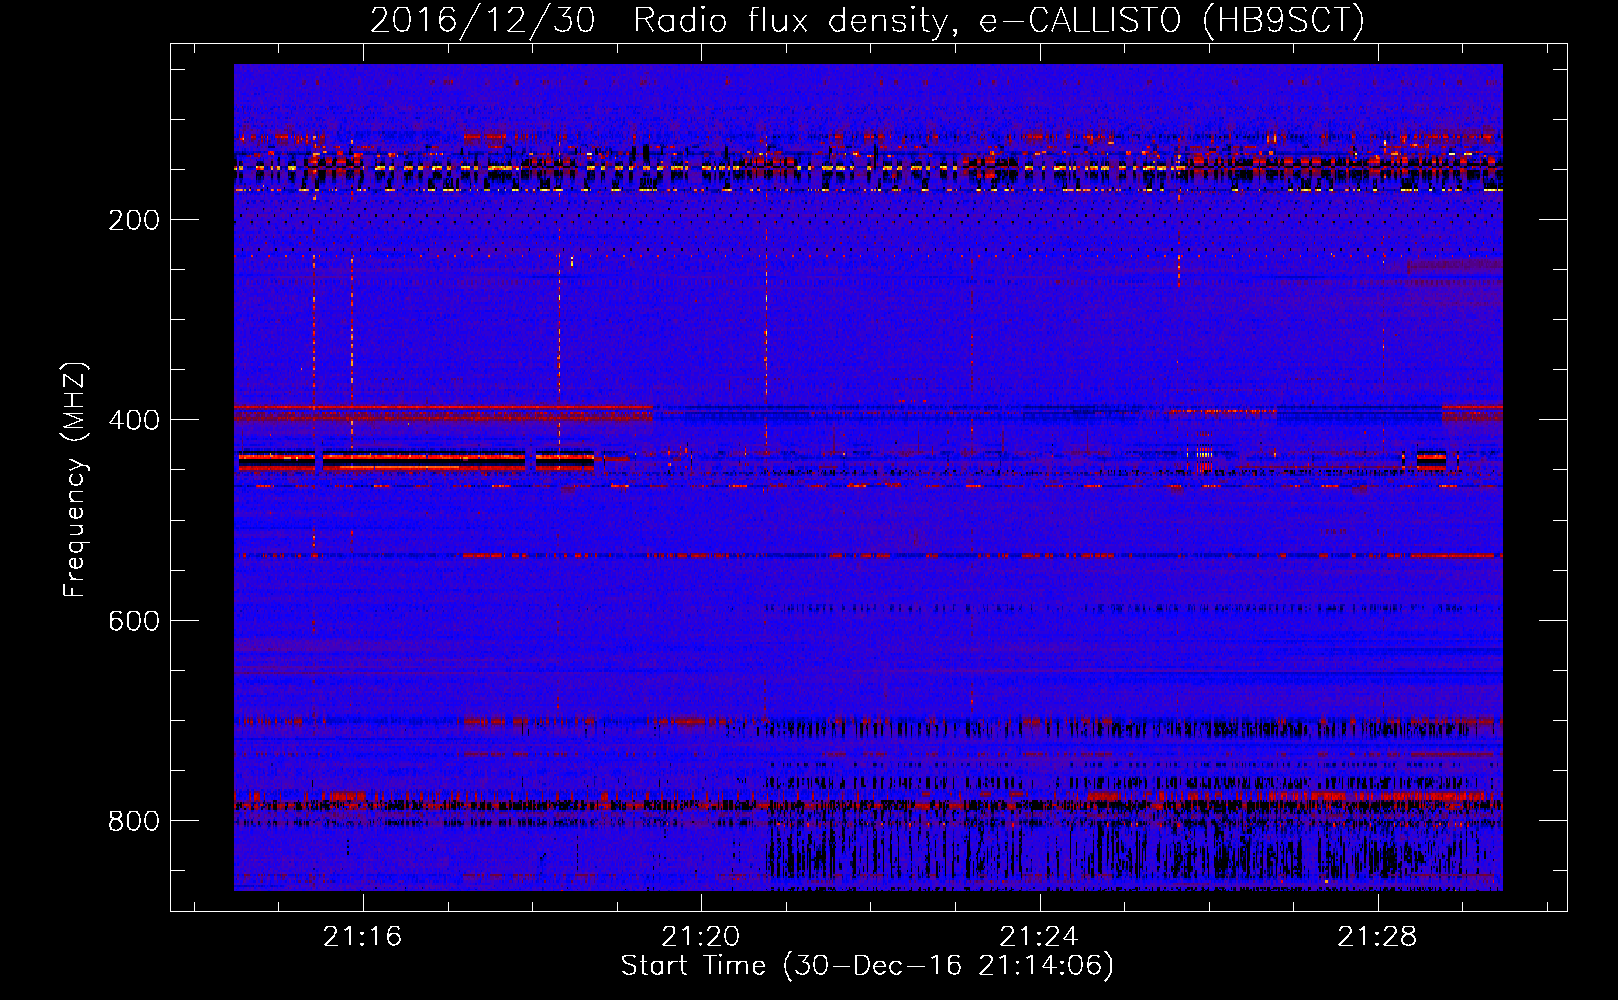The width and height of the screenshot is (1618, 1000).
Task: Click the 'Start Time (30-Dec-16 21:14:06)' label
Action: point(867,966)
